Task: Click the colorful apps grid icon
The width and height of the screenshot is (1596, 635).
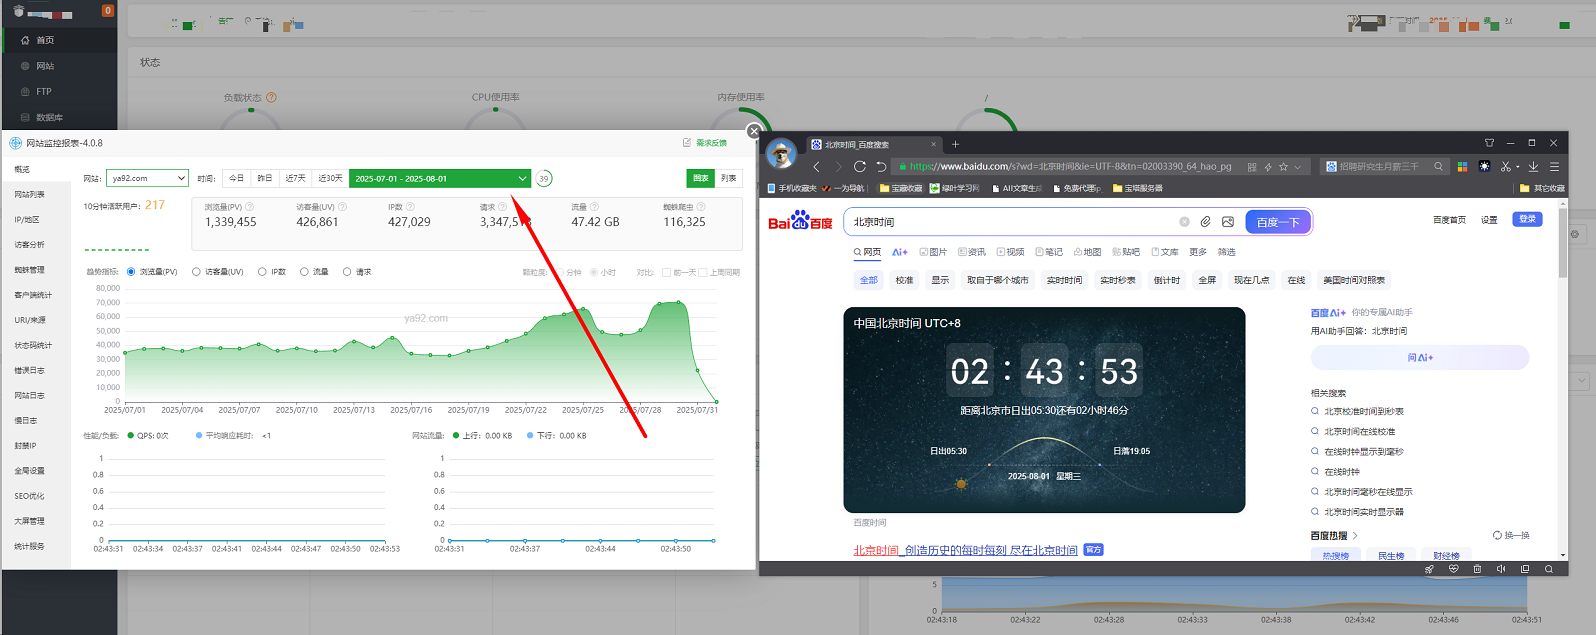Action: tap(1462, 167)
